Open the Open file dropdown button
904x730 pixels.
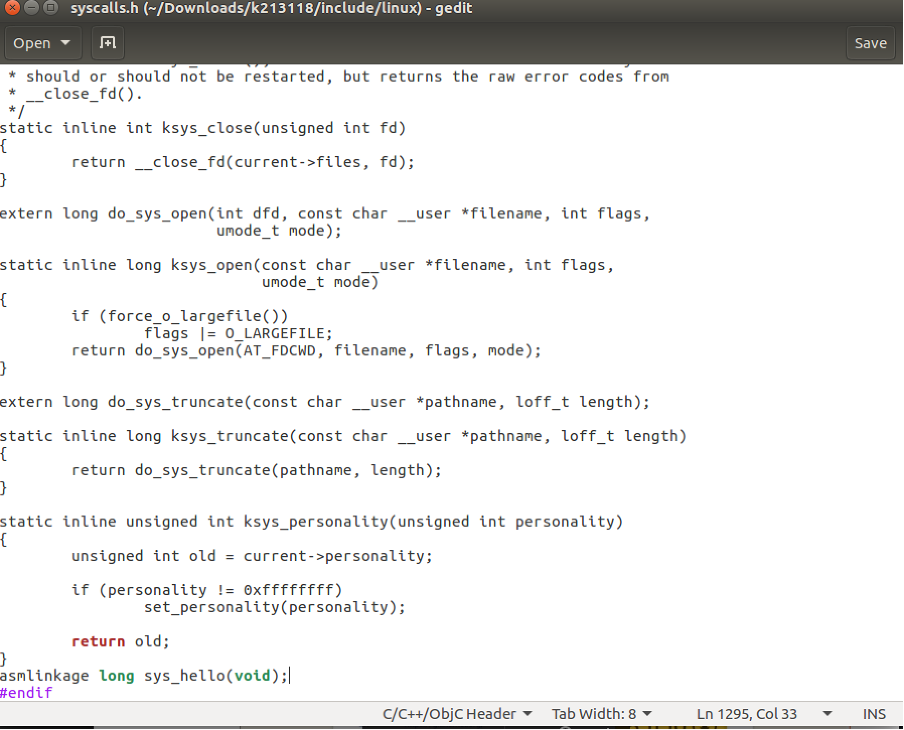(42, 43)
